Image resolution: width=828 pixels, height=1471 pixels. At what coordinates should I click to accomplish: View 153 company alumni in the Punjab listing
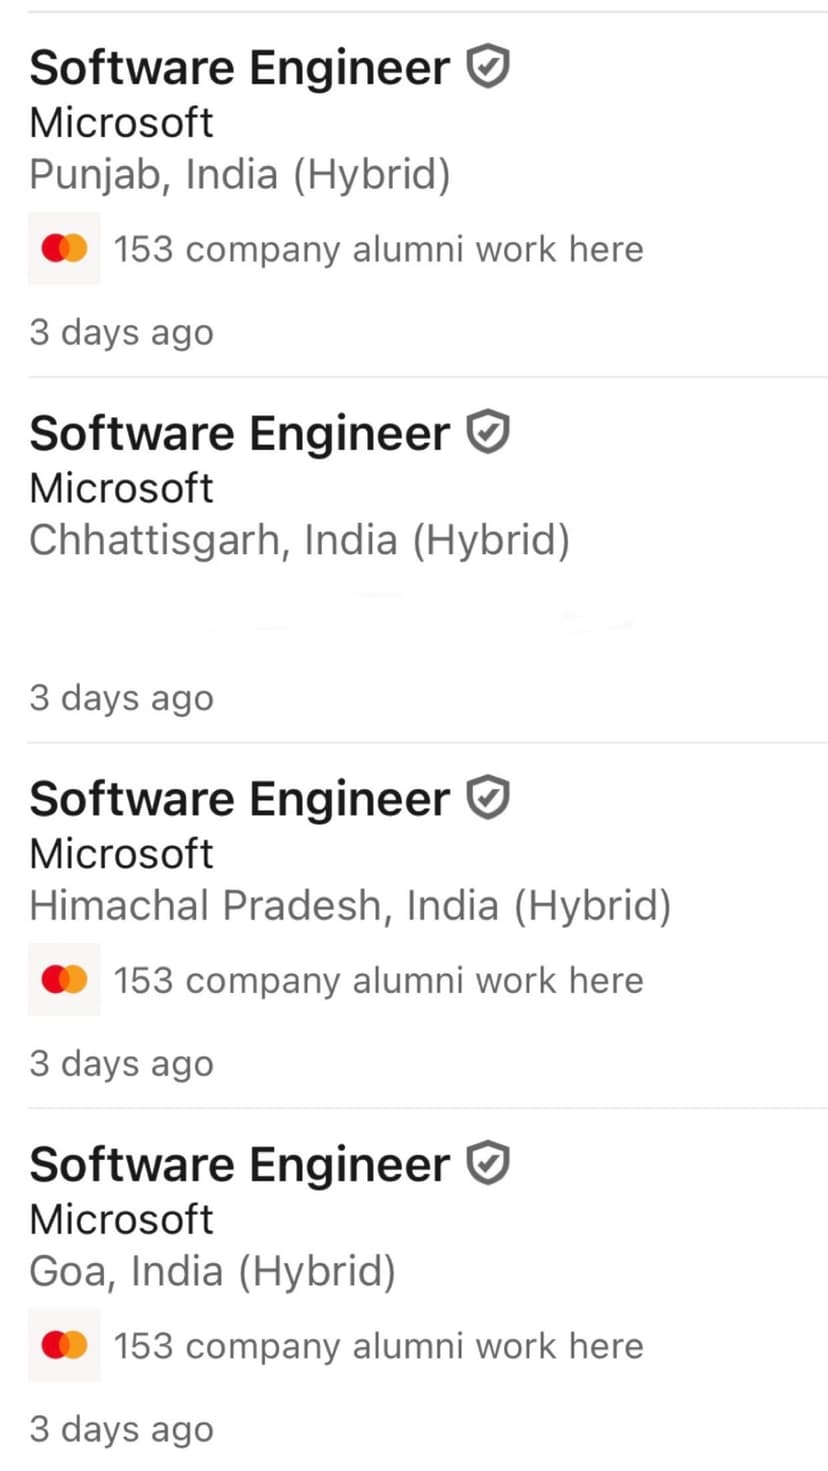pyautogui.click(x=378, y=249)
